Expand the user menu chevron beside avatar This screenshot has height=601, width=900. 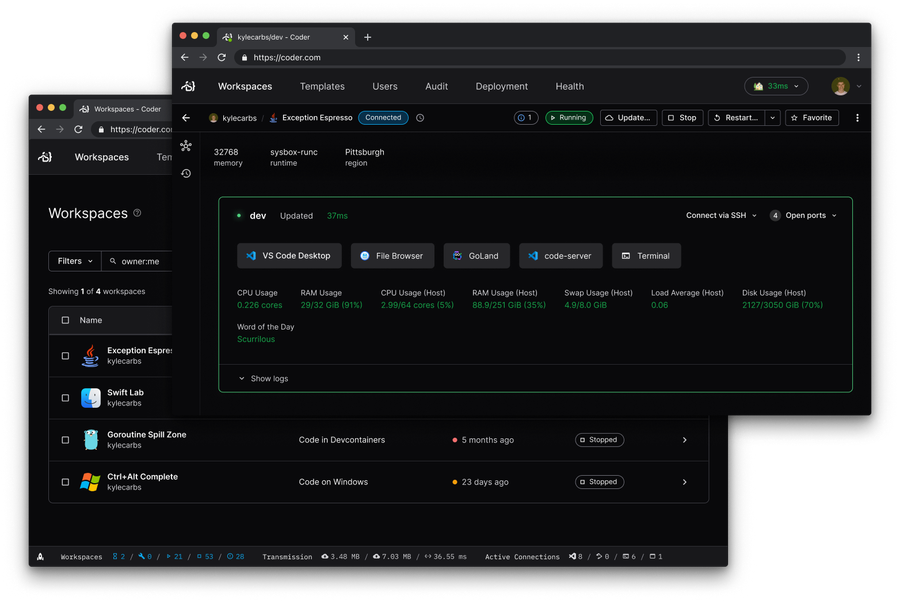tap(859, 86)
